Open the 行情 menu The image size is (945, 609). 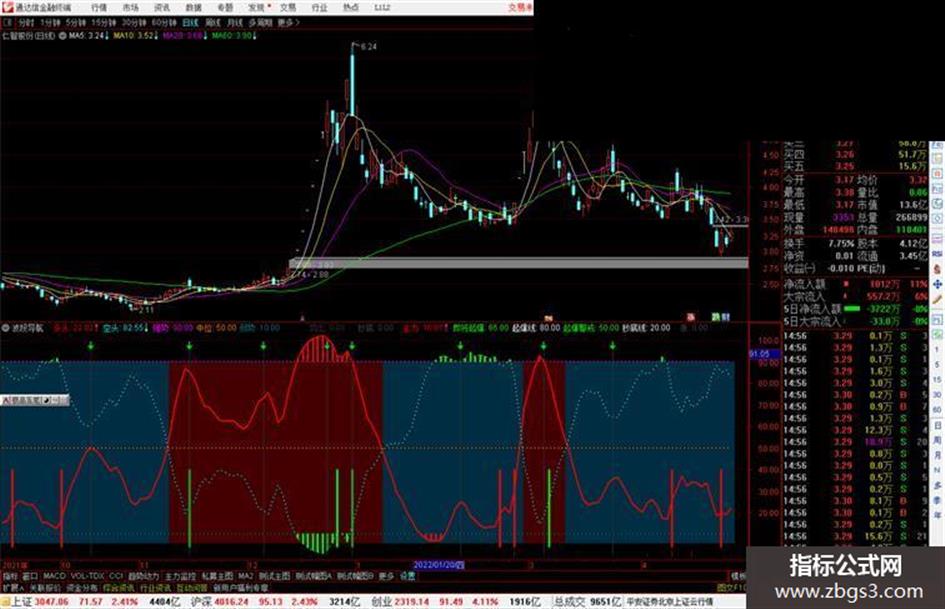point(99,8)
